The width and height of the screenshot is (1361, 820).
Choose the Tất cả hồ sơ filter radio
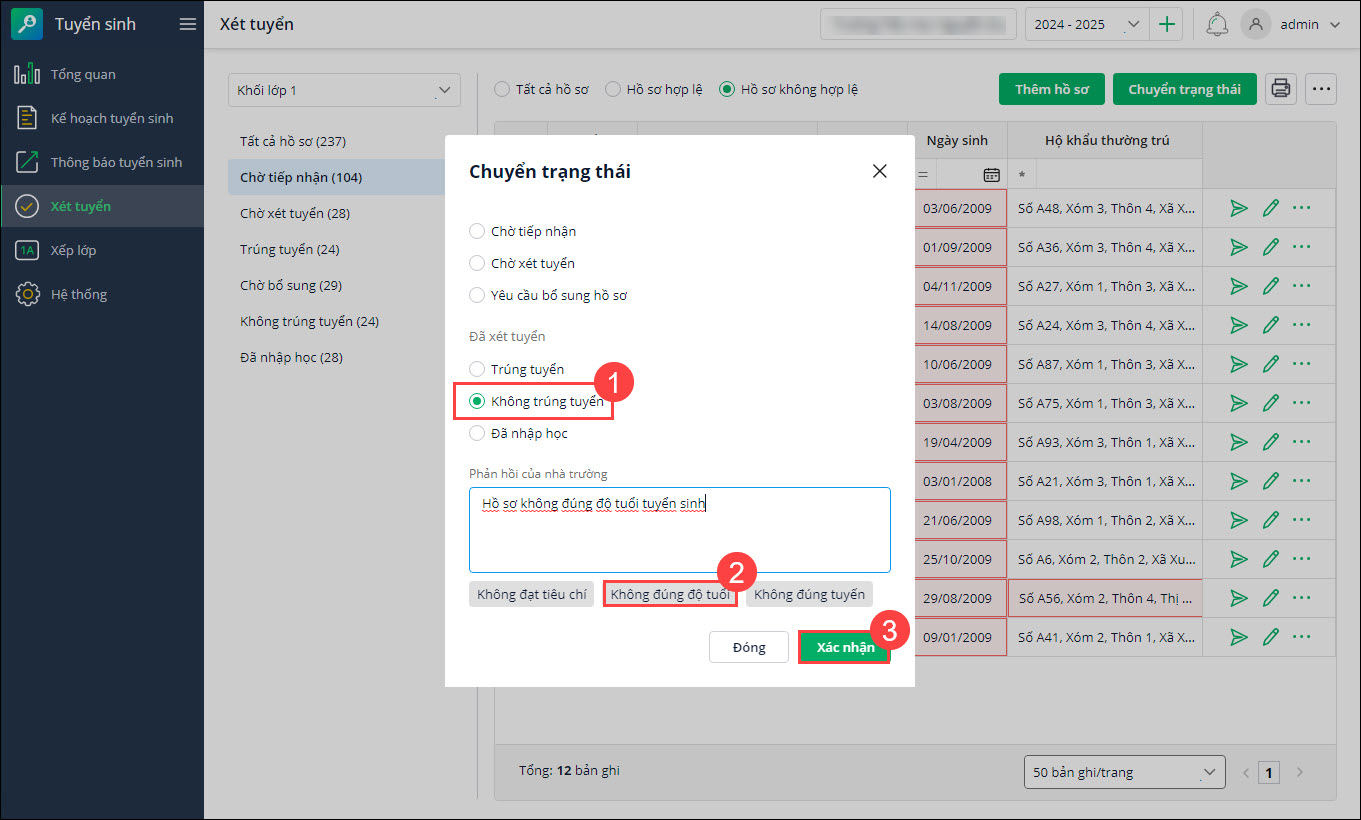[x=502, y=89]
